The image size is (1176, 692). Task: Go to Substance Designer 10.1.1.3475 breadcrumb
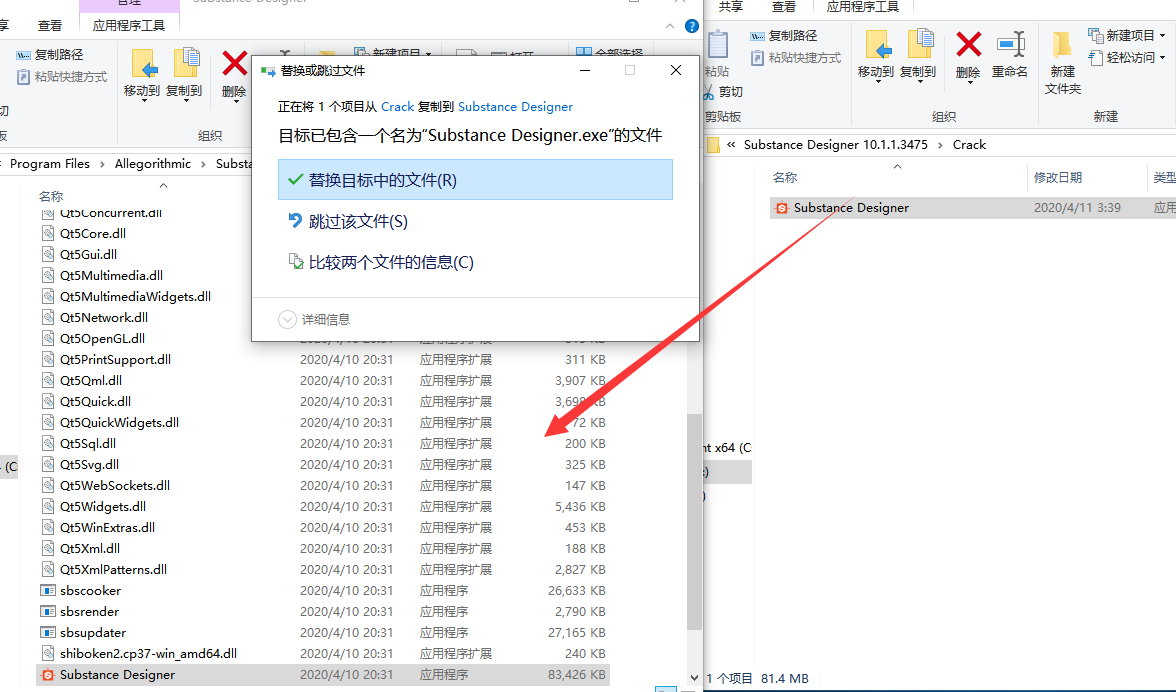tap(836, 145)
